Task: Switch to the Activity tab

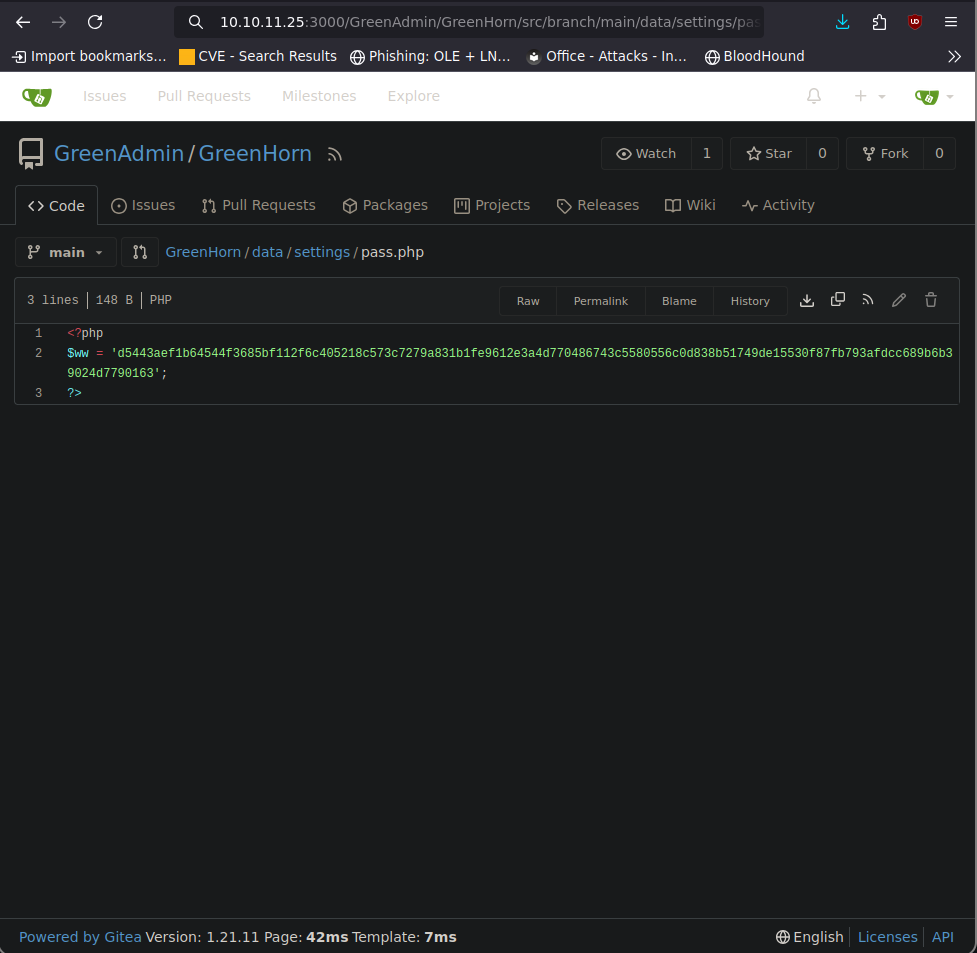Action: pyautogui.click(x=778, y=206)
